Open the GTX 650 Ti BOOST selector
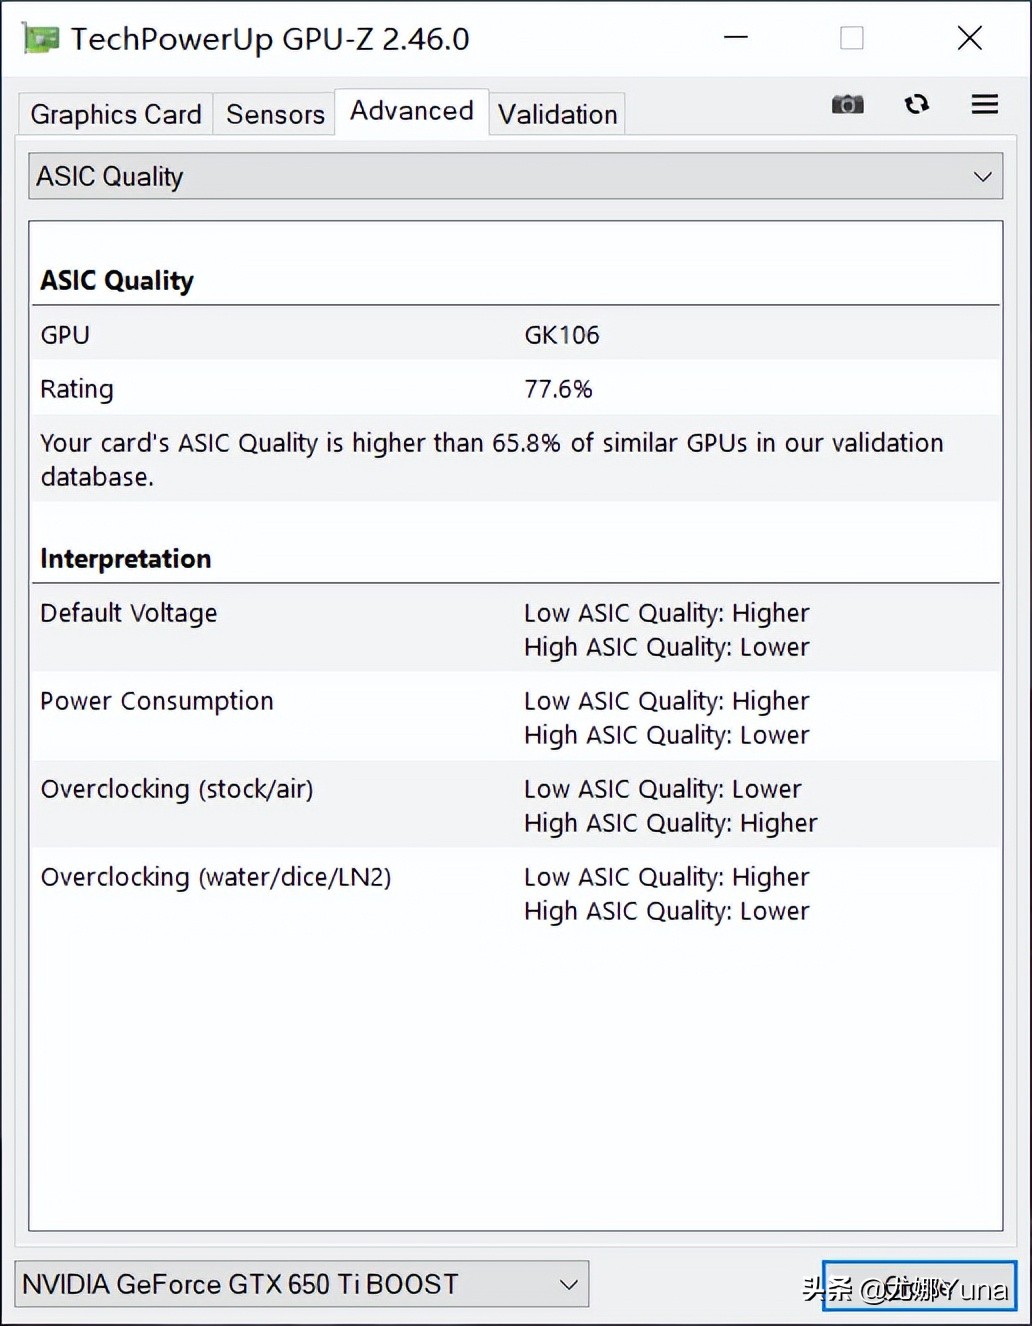 tap(301, 1284)
